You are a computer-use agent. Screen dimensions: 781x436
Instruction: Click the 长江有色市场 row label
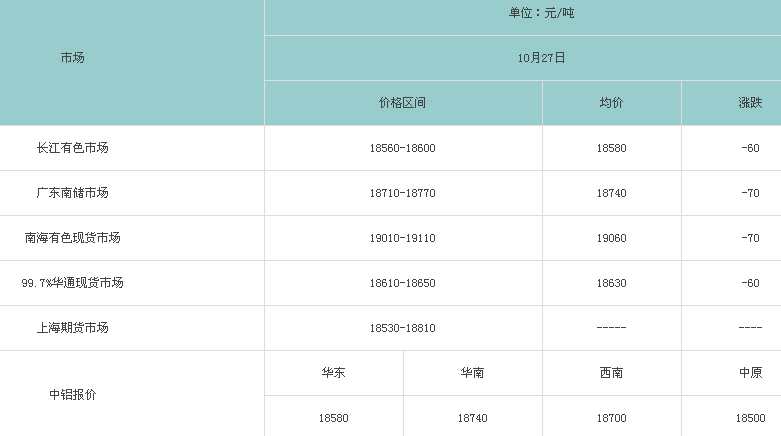(x=72, y=148)
